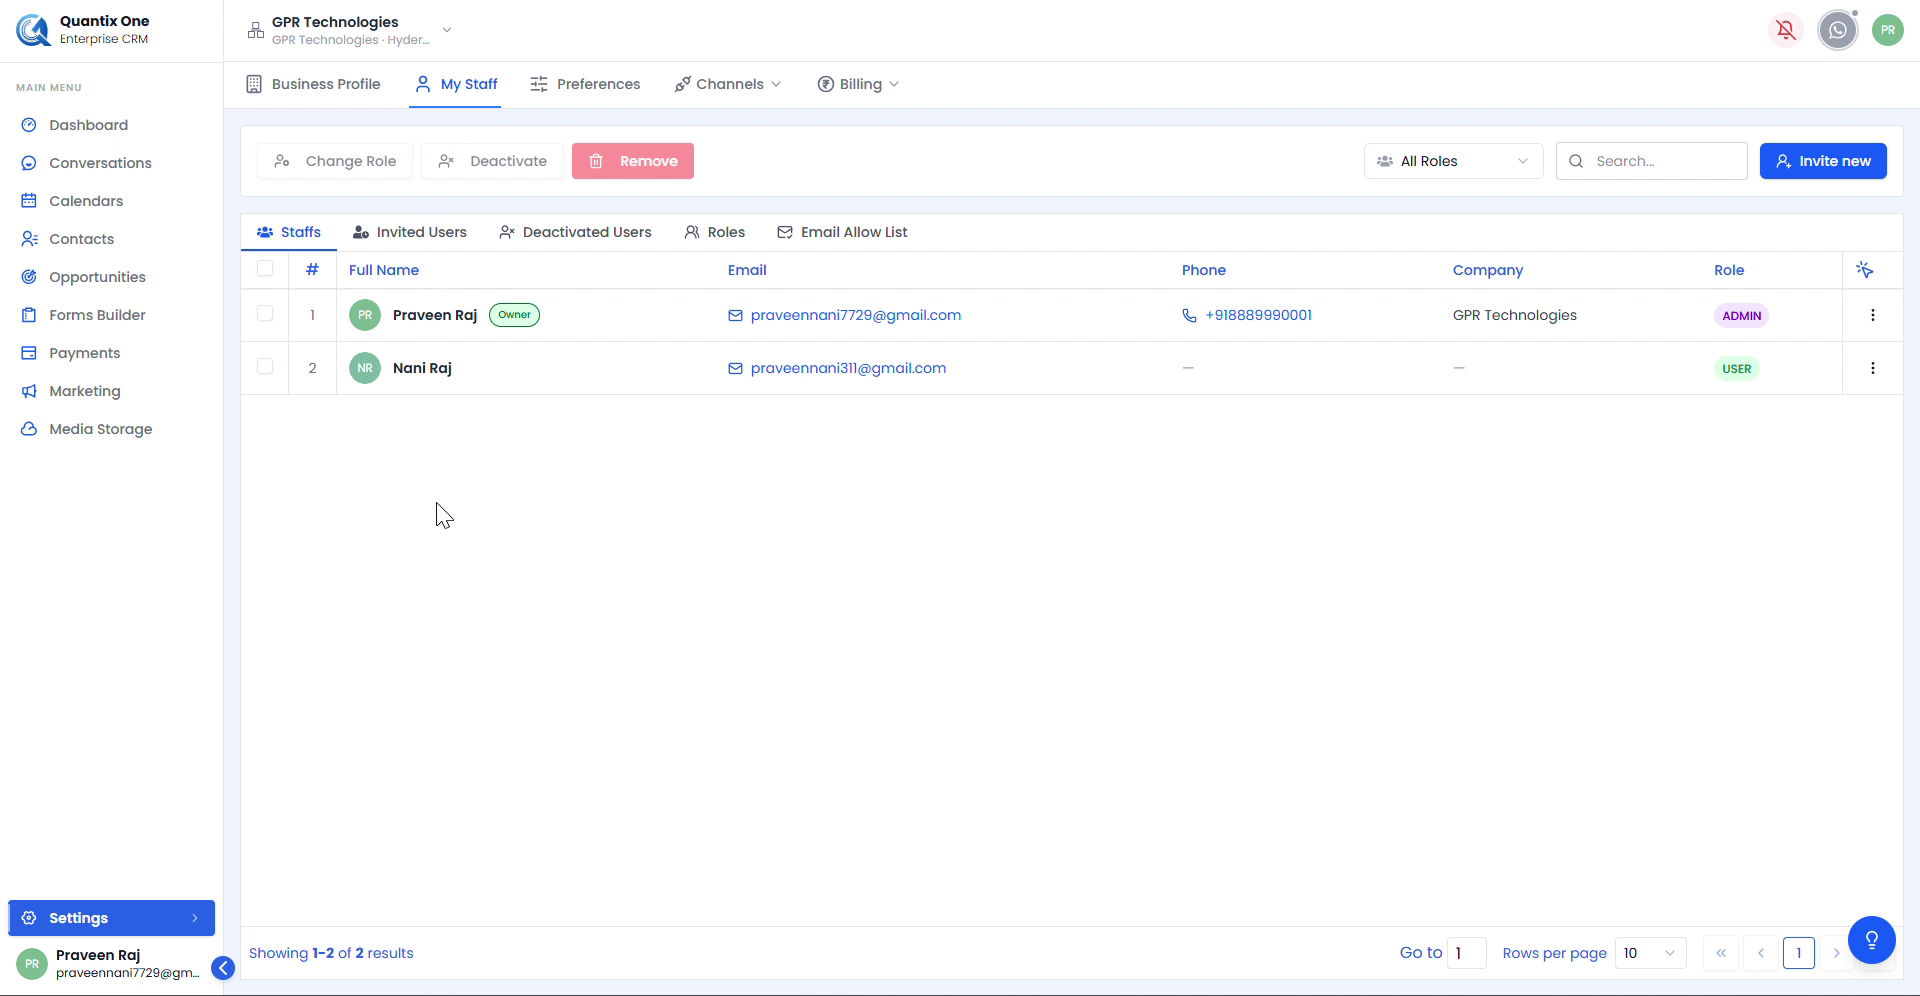Click the USER role badge
The height and width of the screenshot is (996, 1920).
click(x=1737, y=369)
